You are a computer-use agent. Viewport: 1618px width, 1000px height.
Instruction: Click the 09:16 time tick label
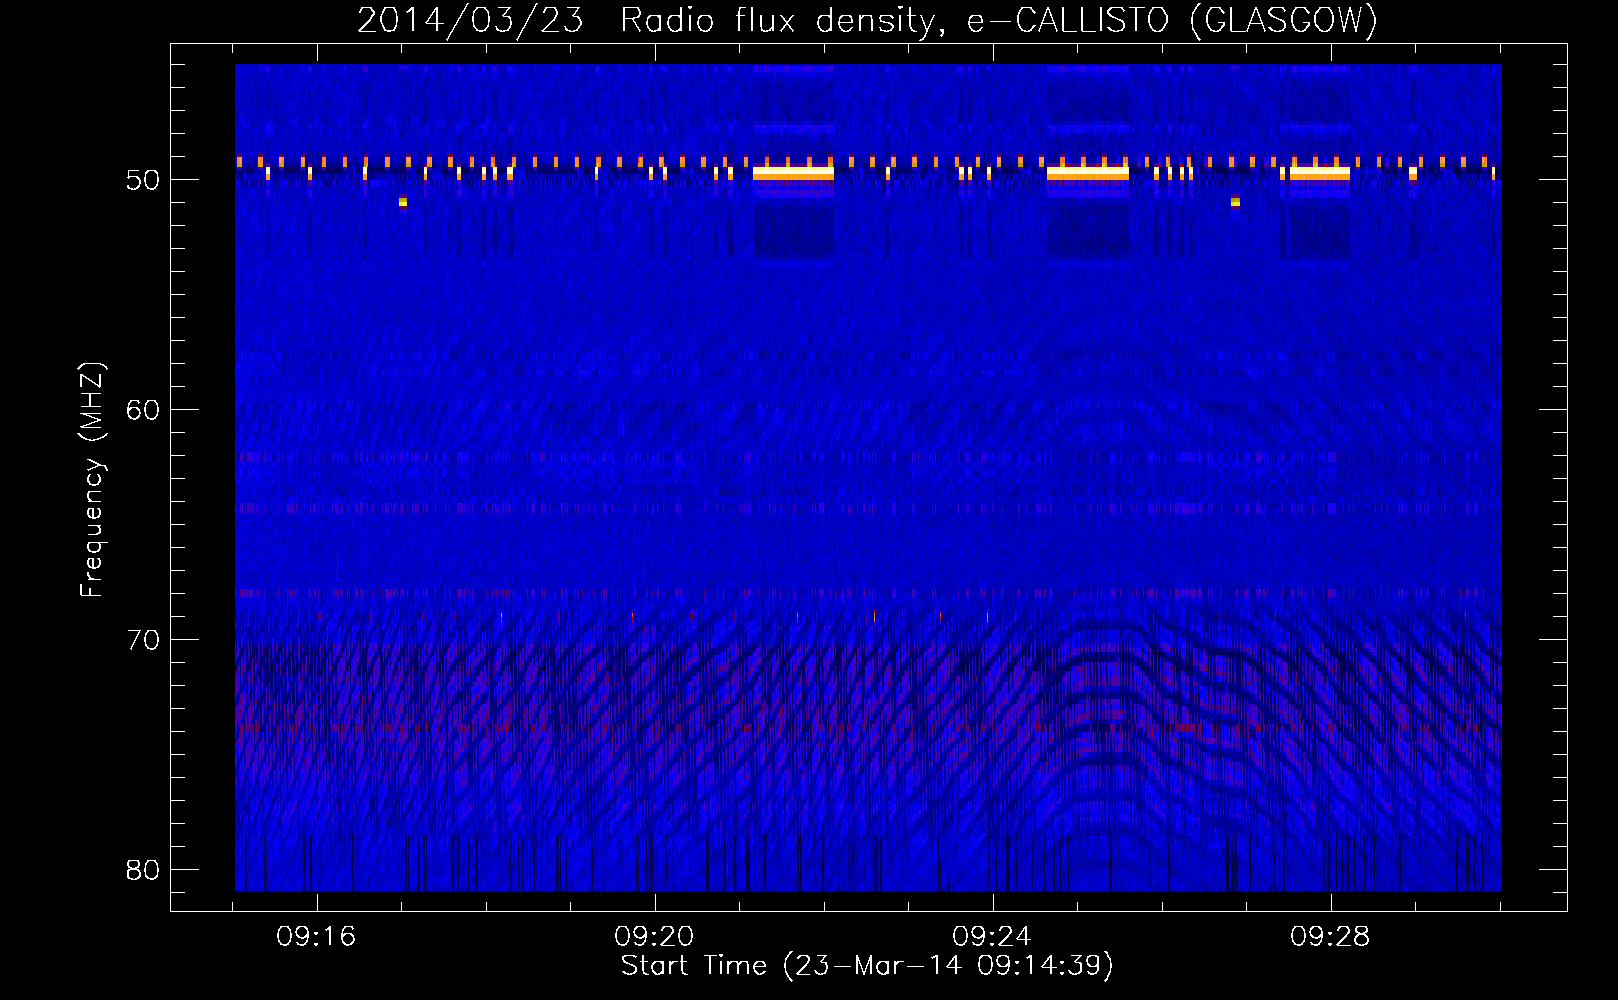click(316, 937)
